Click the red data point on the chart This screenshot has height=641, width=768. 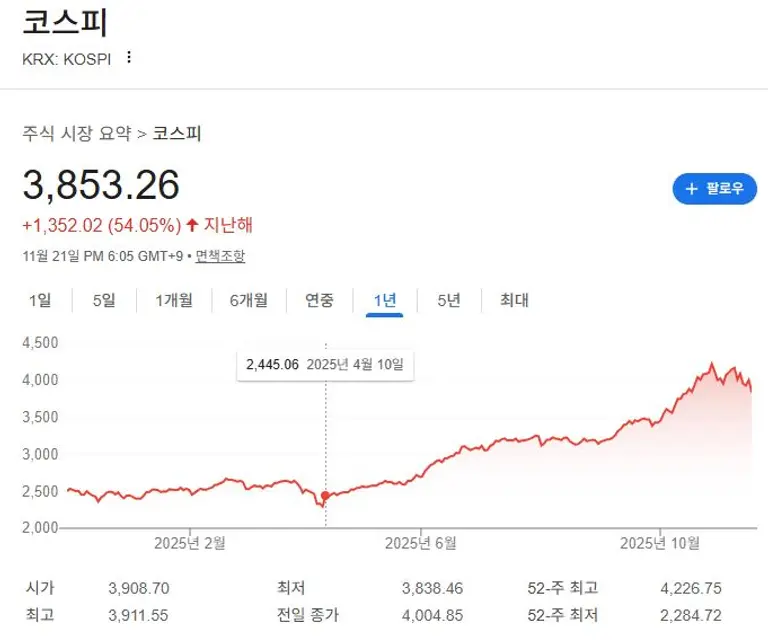coord(325,496)
